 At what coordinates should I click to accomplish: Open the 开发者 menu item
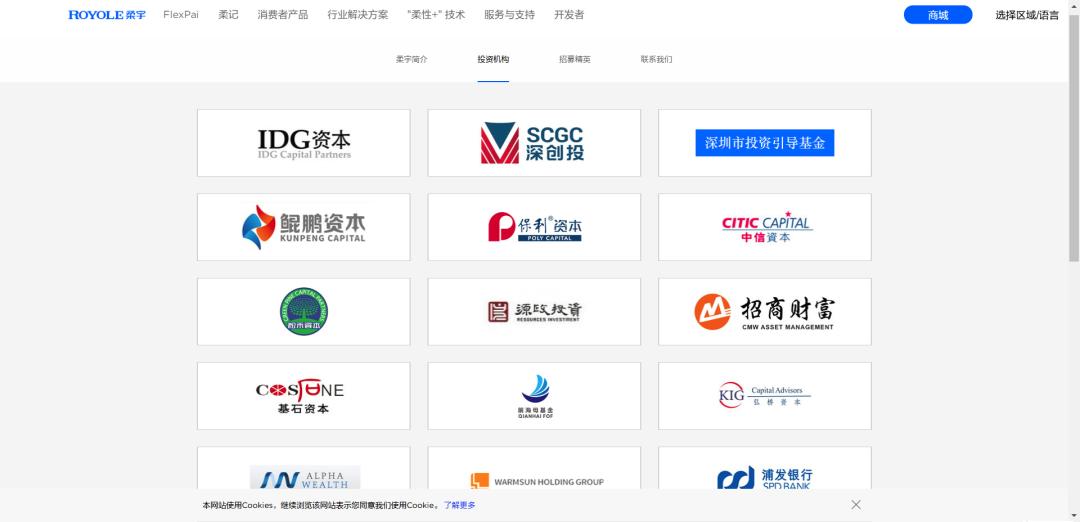coord(570,14)
